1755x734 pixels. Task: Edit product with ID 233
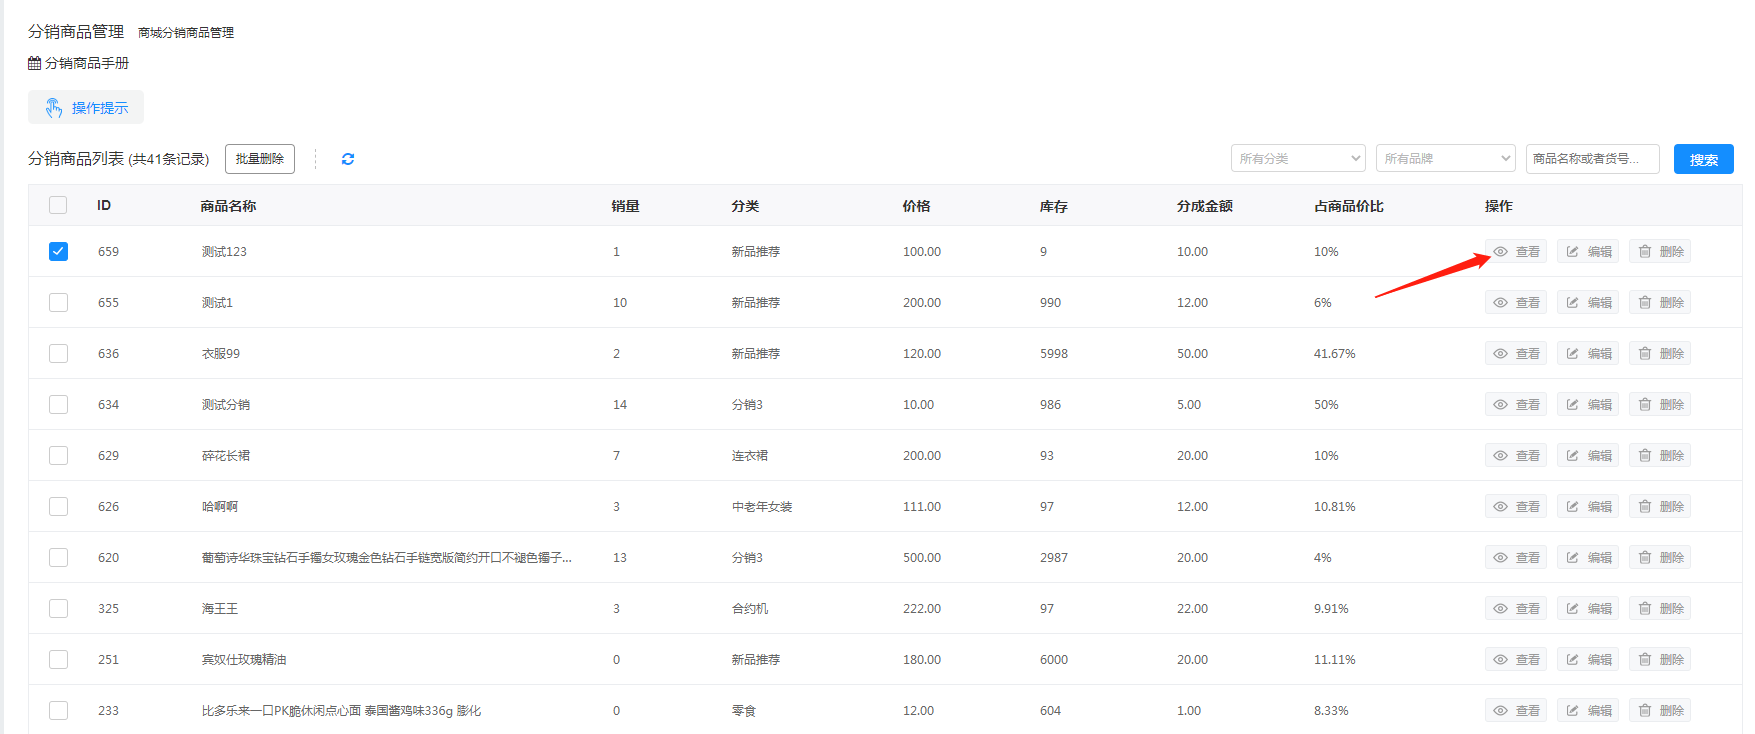(x=1588, y=710)
